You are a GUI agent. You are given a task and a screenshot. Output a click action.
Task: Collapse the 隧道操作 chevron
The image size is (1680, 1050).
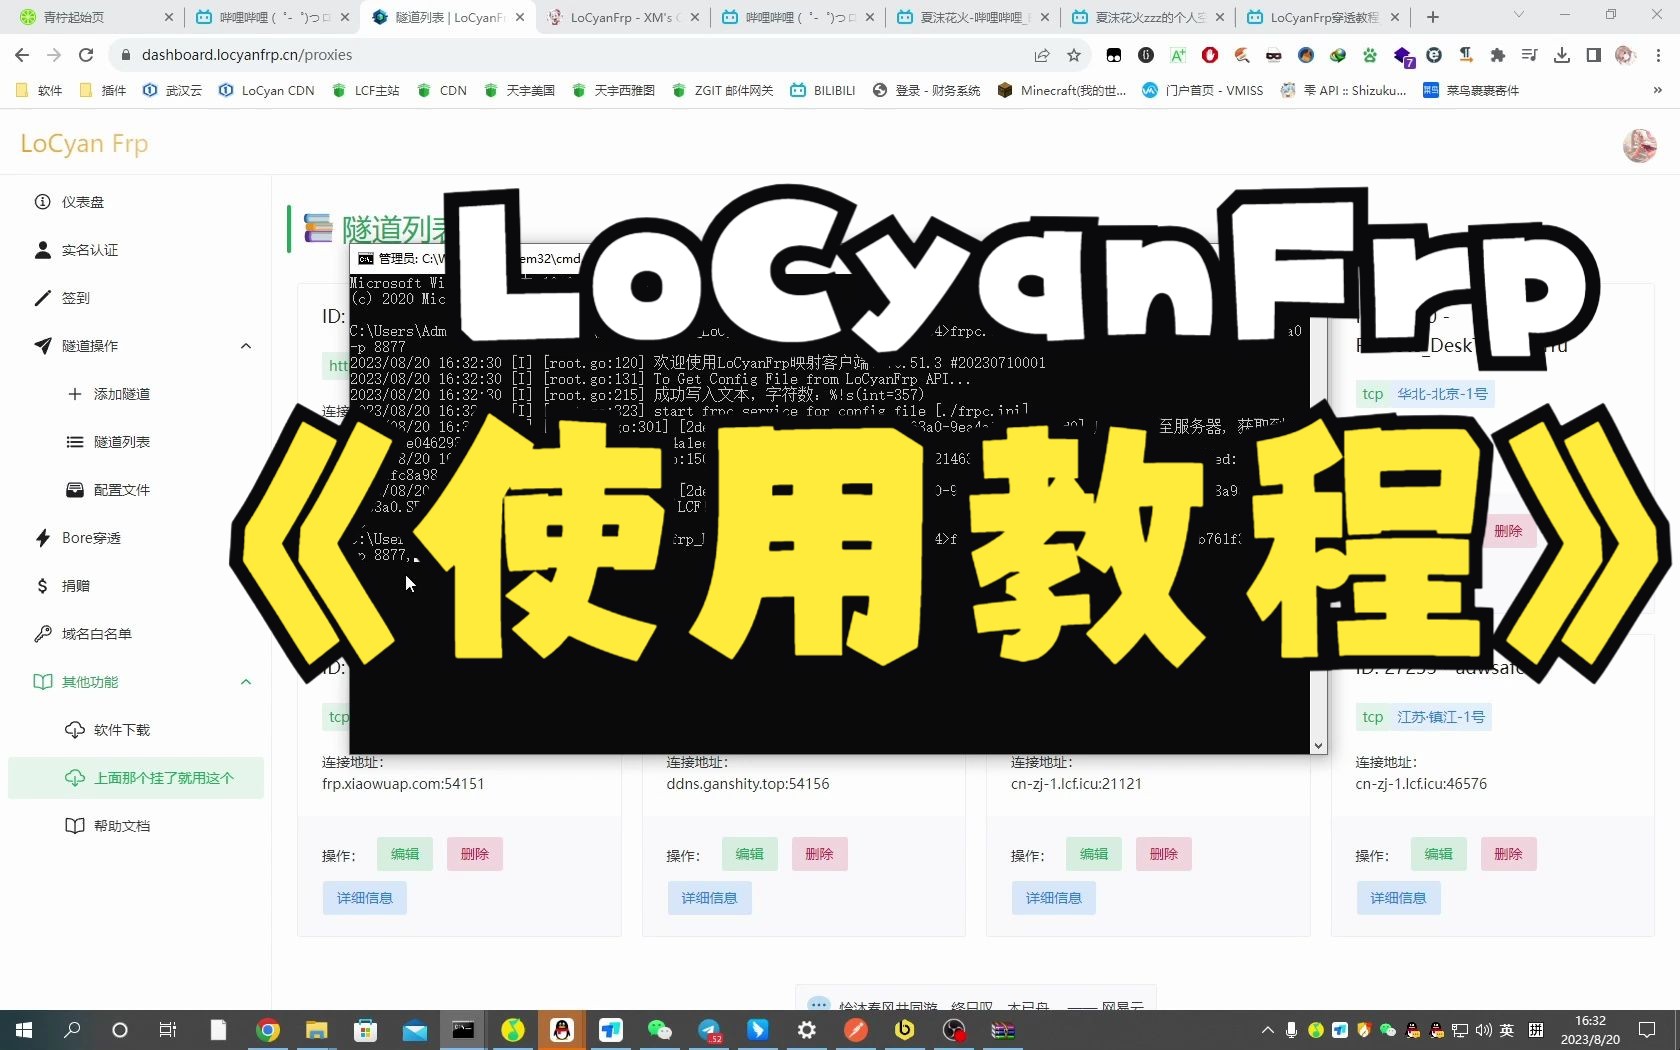pyautogui.click(x=246, y=346)
